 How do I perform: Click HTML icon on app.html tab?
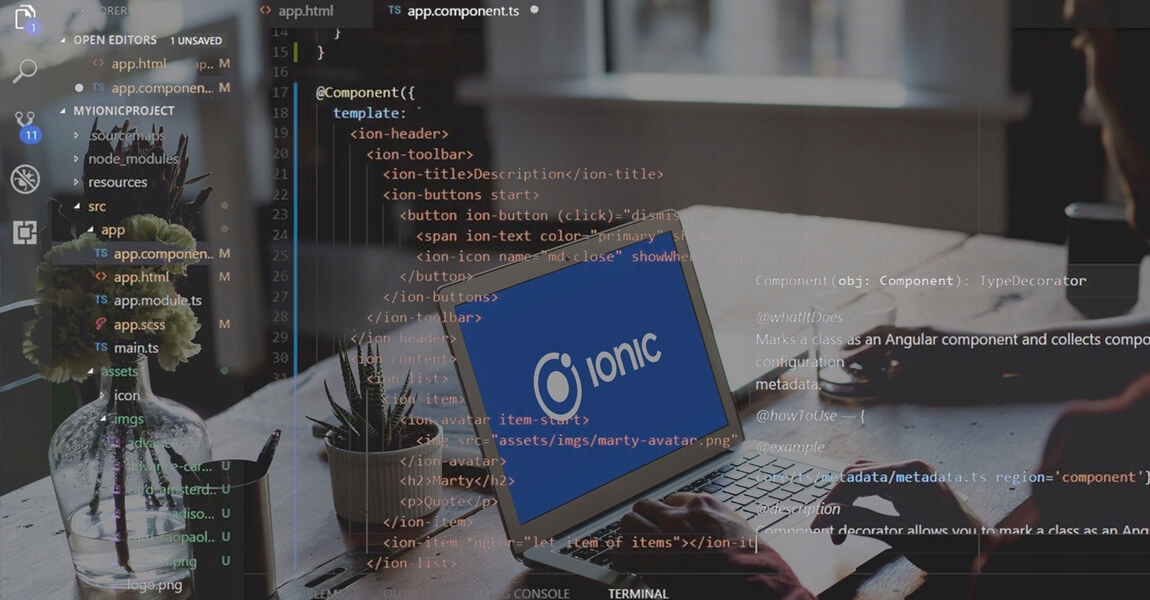[x=265, y=10]
